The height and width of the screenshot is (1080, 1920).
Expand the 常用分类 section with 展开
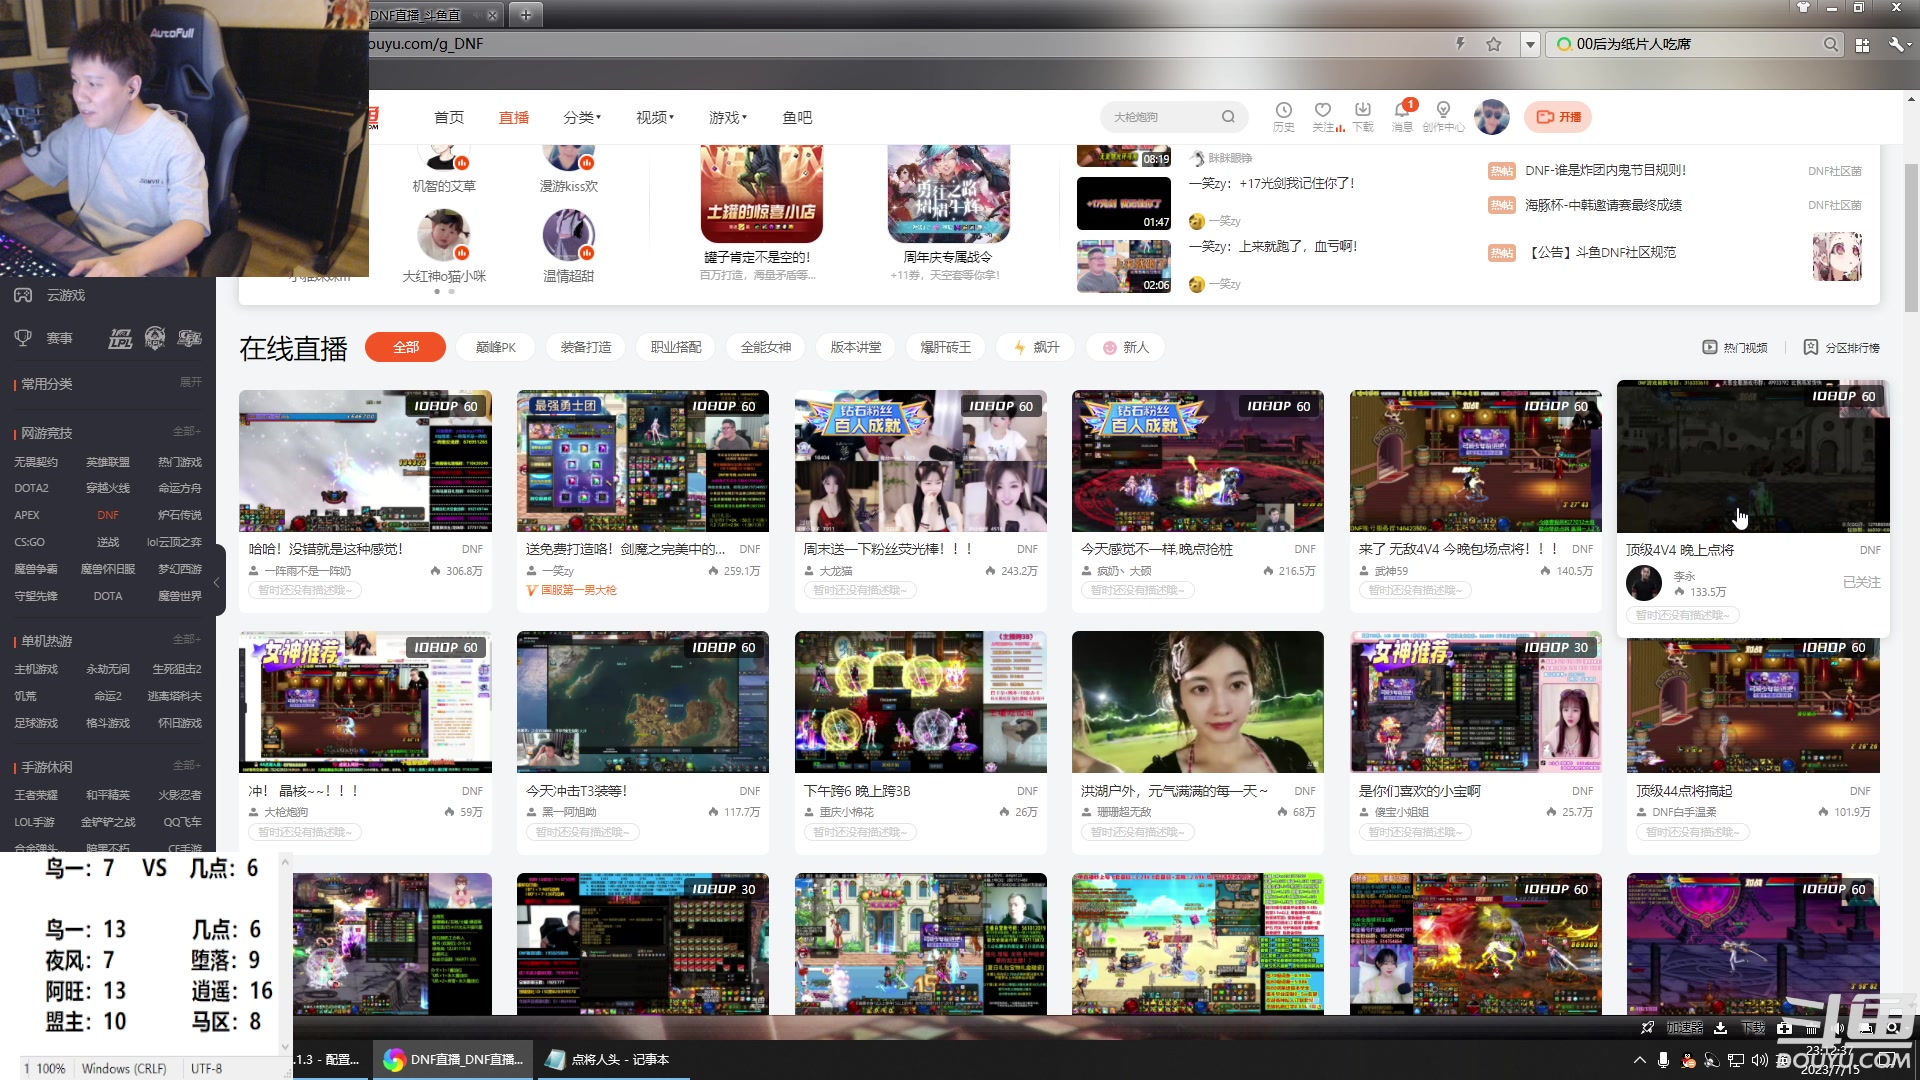click(190, 382)
